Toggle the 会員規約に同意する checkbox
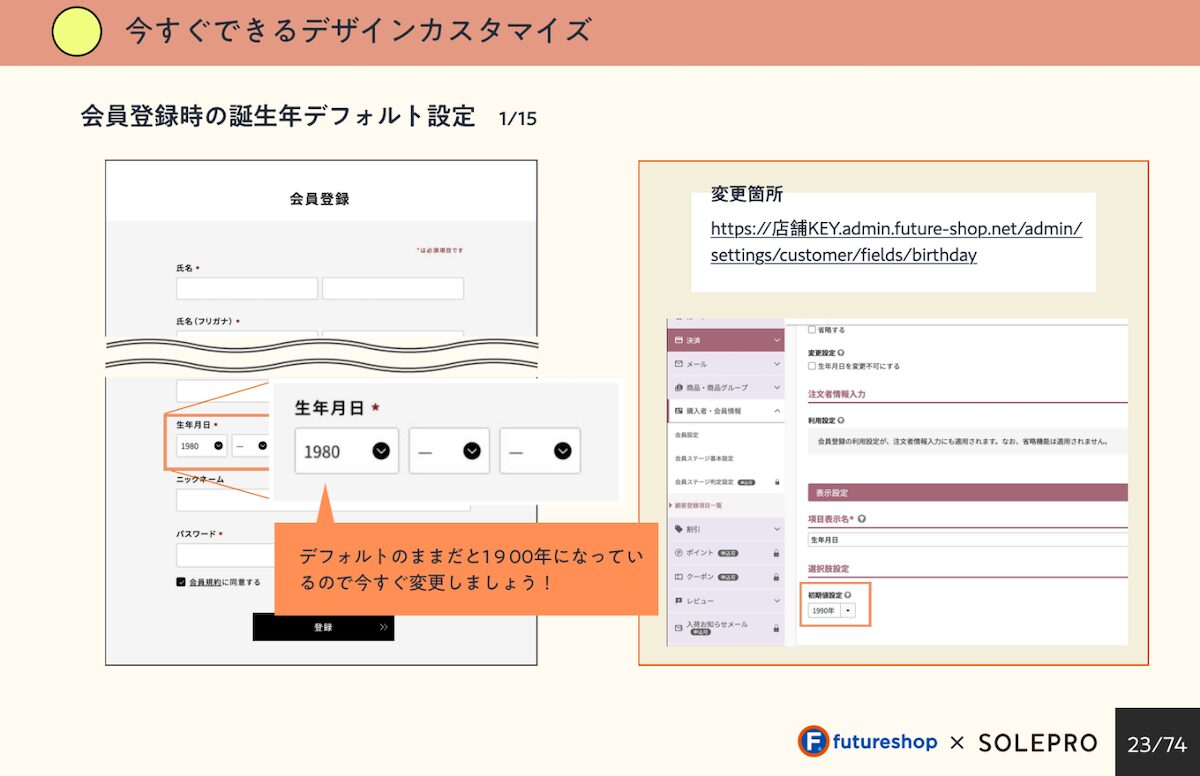1200x776 pixels. [x=181, y=582]
